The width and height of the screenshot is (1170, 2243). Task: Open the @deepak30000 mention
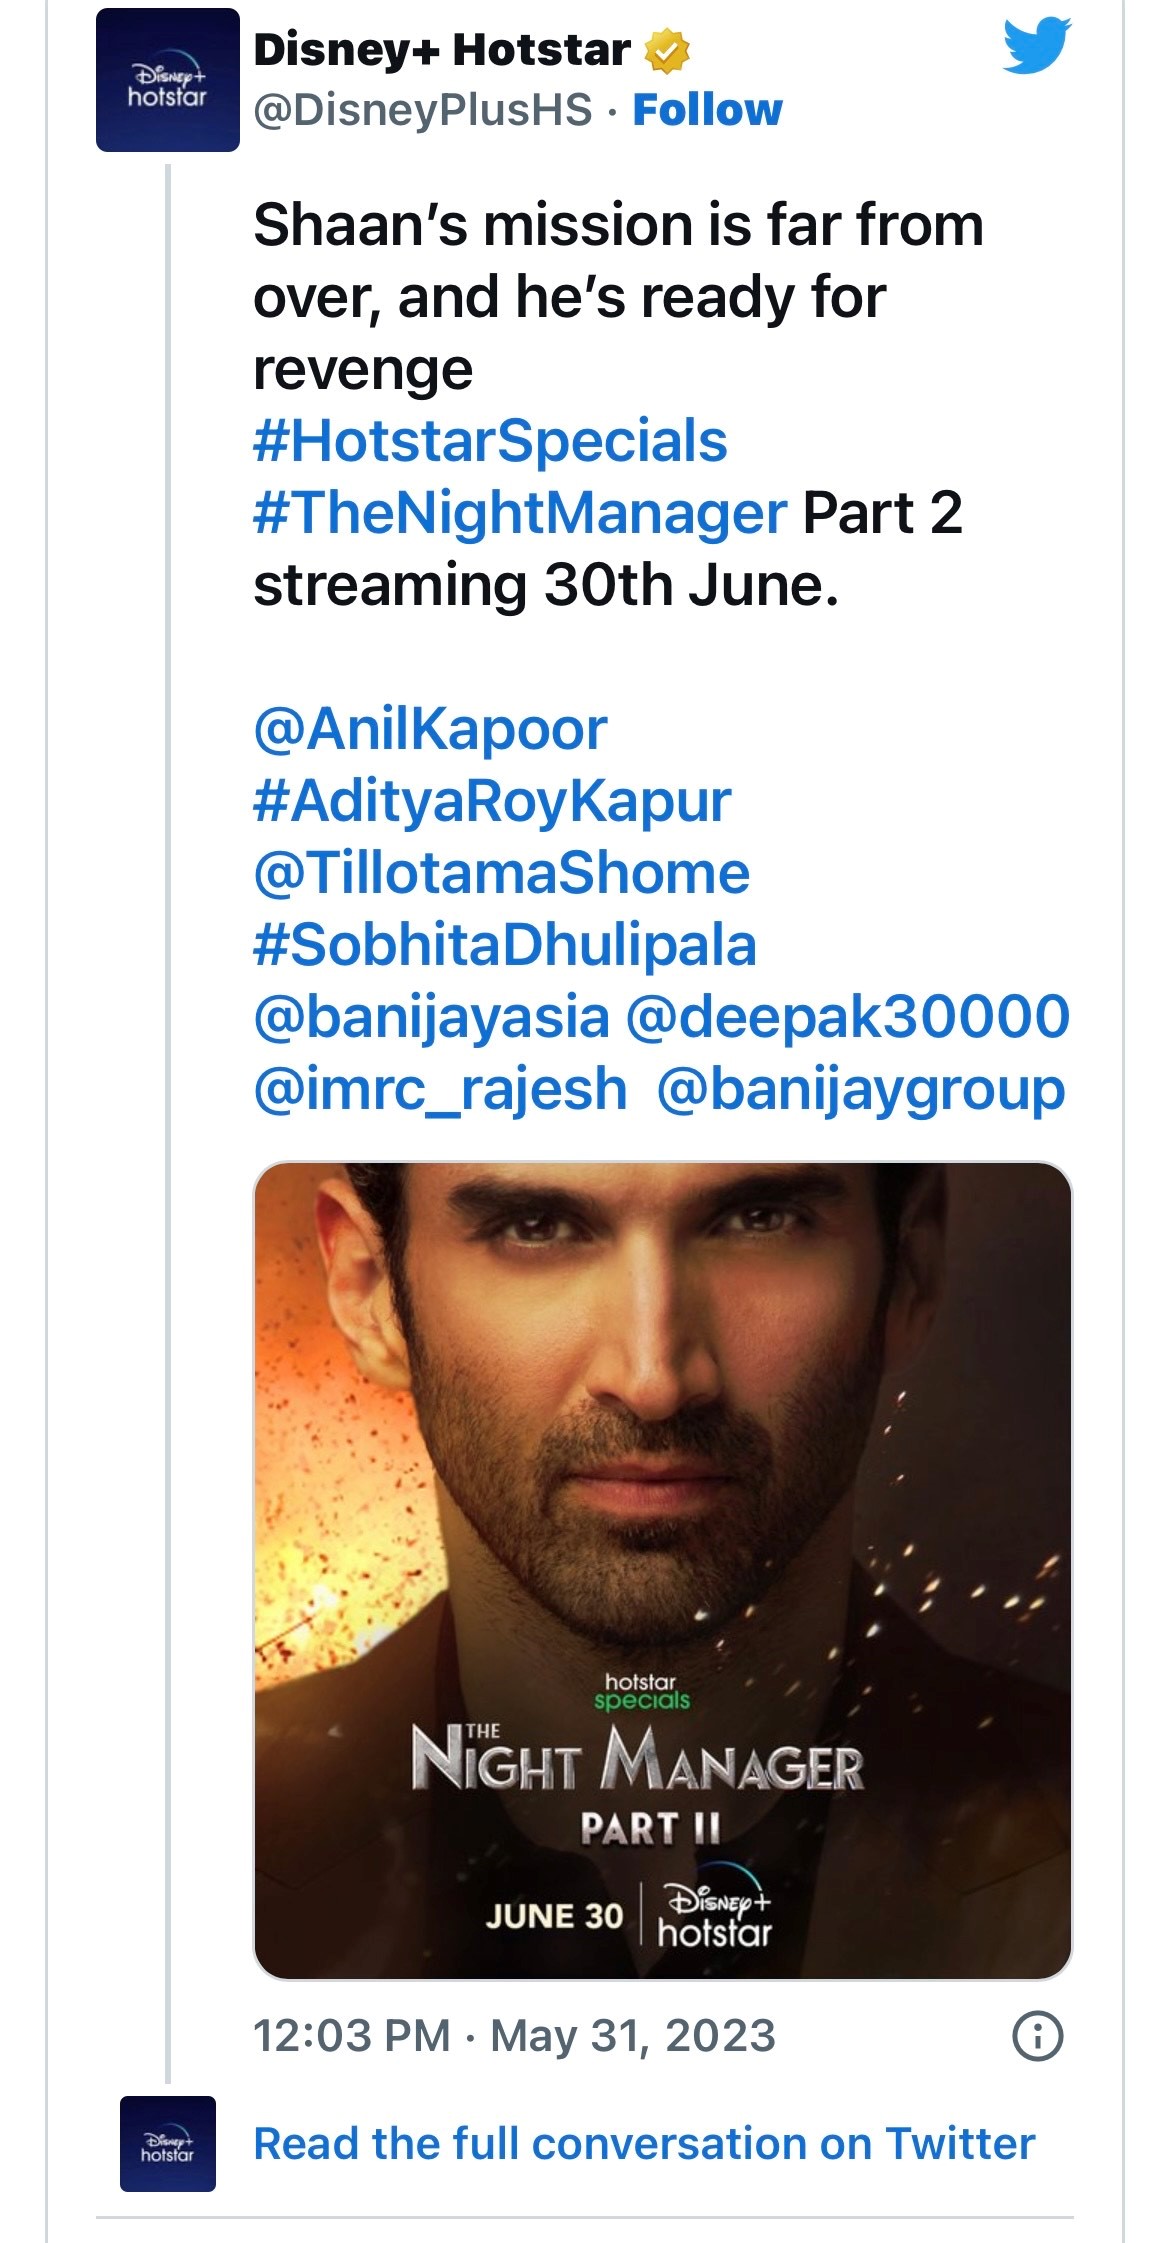[848, 1017]
